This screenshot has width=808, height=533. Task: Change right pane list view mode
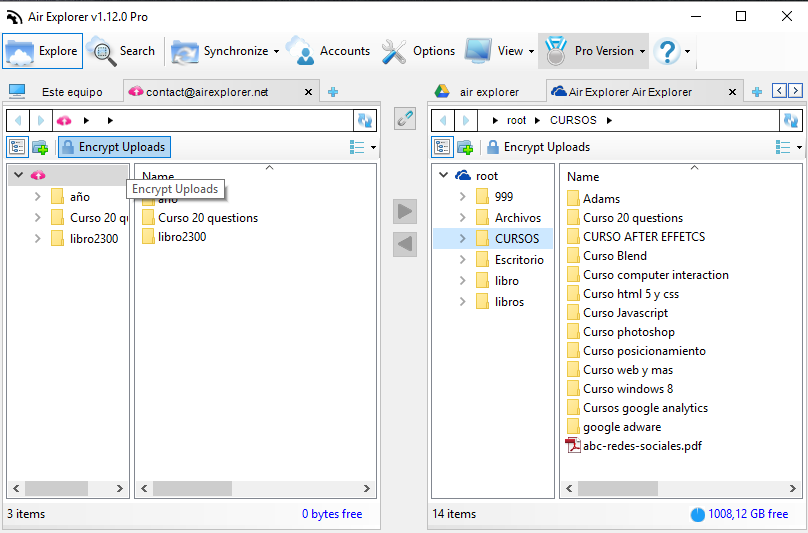coord(788,147)
